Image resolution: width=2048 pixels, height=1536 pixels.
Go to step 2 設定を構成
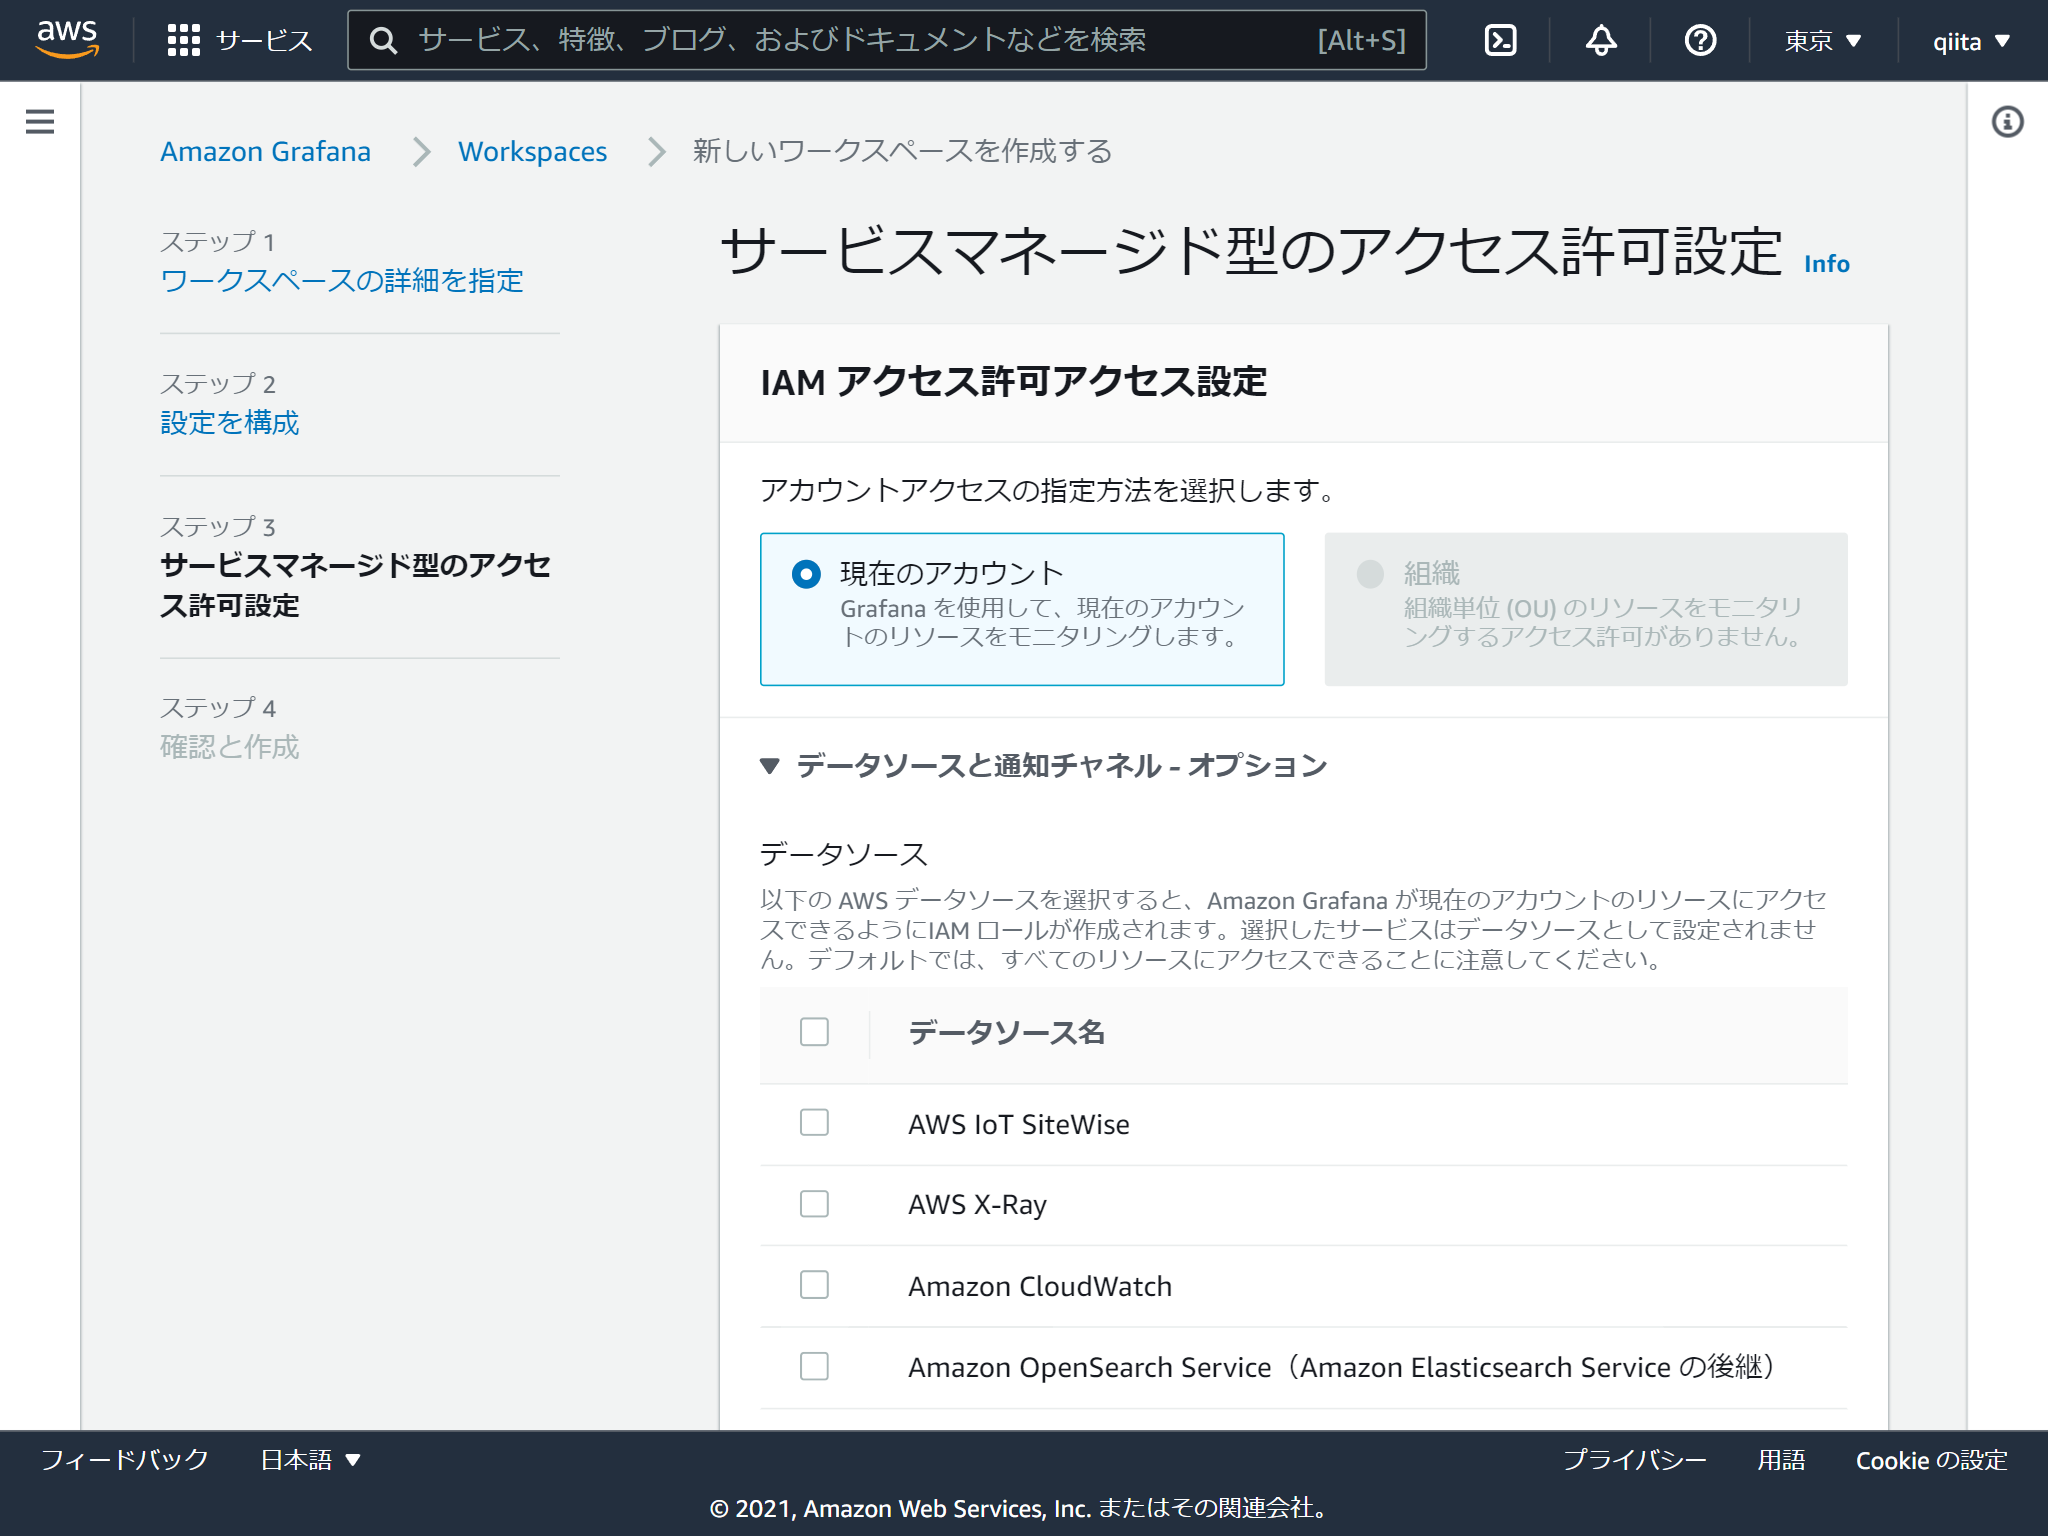pos(230,423)
